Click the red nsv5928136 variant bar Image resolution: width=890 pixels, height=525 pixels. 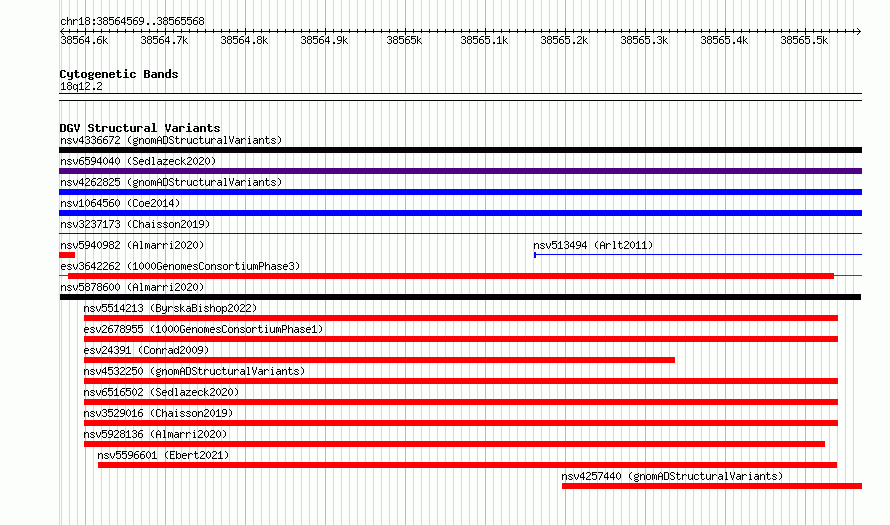coord(454,444)
